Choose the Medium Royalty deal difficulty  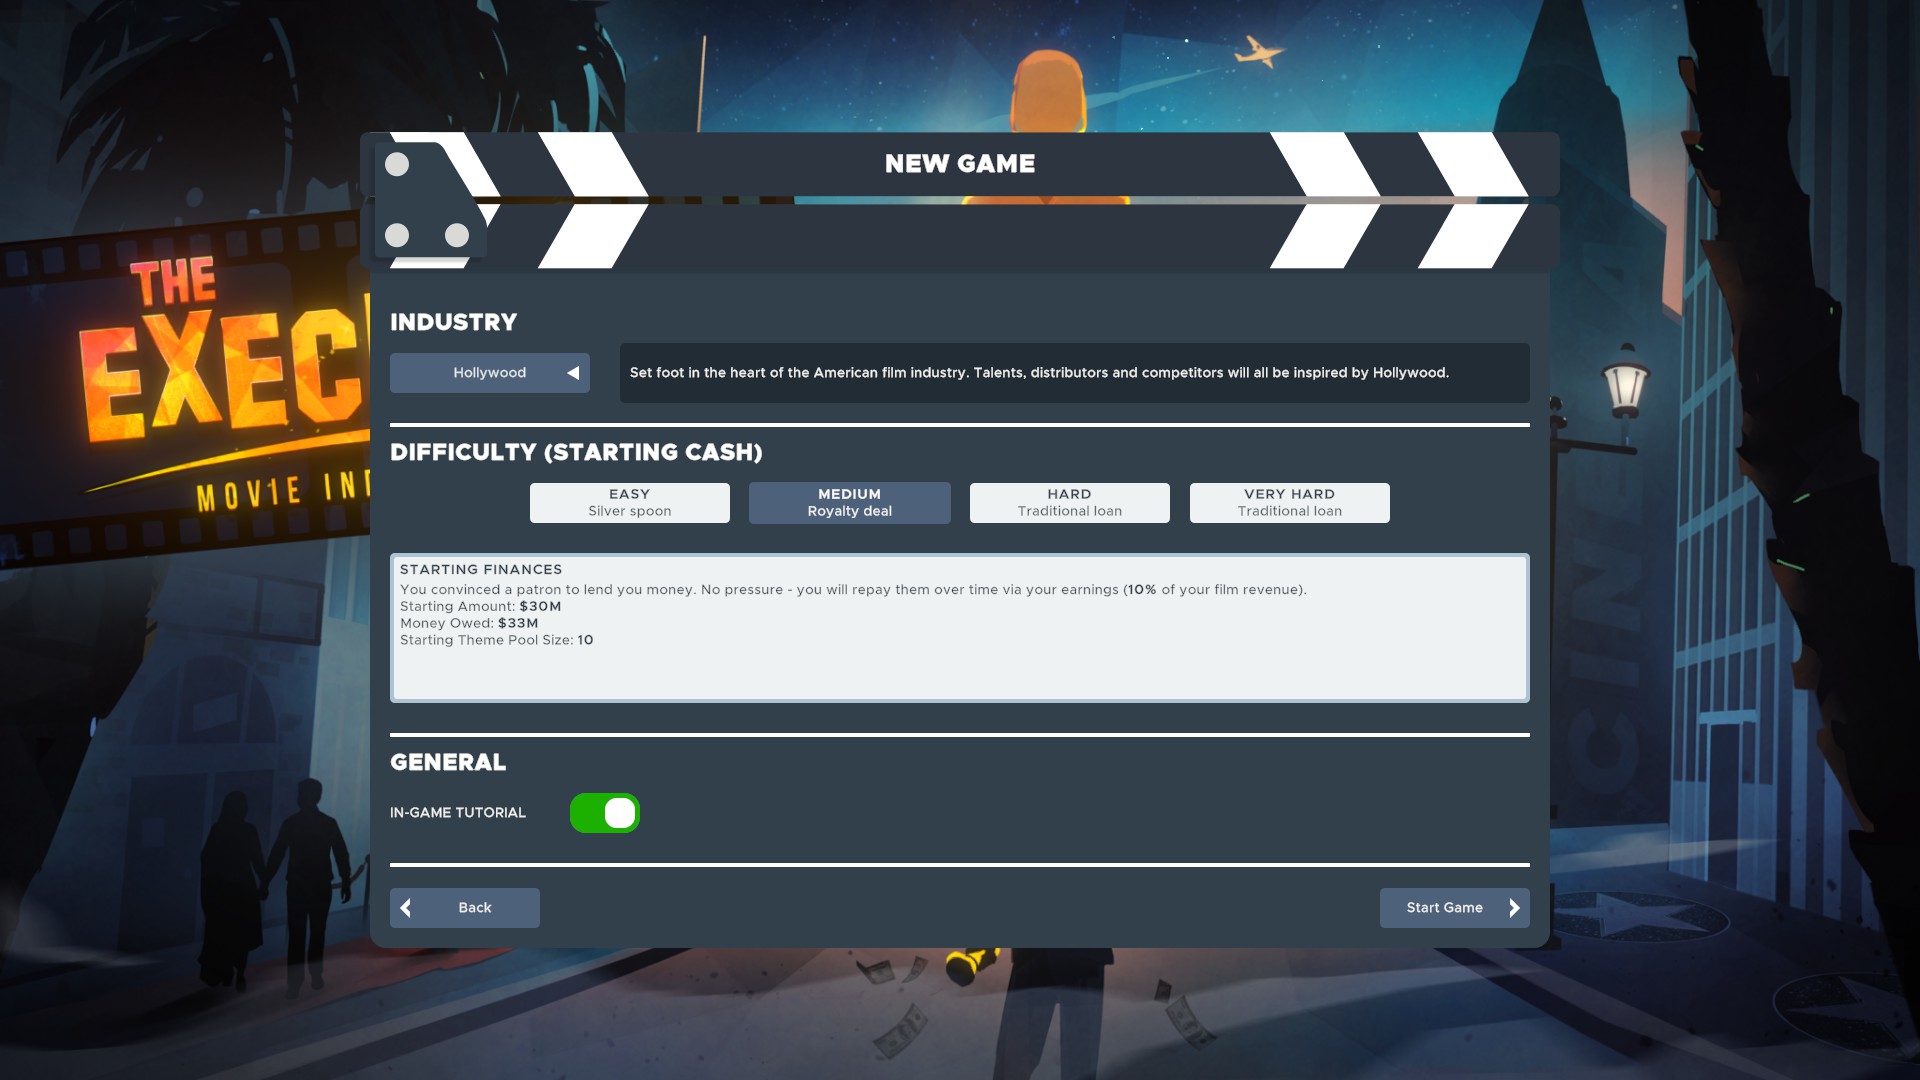[850, 503]
